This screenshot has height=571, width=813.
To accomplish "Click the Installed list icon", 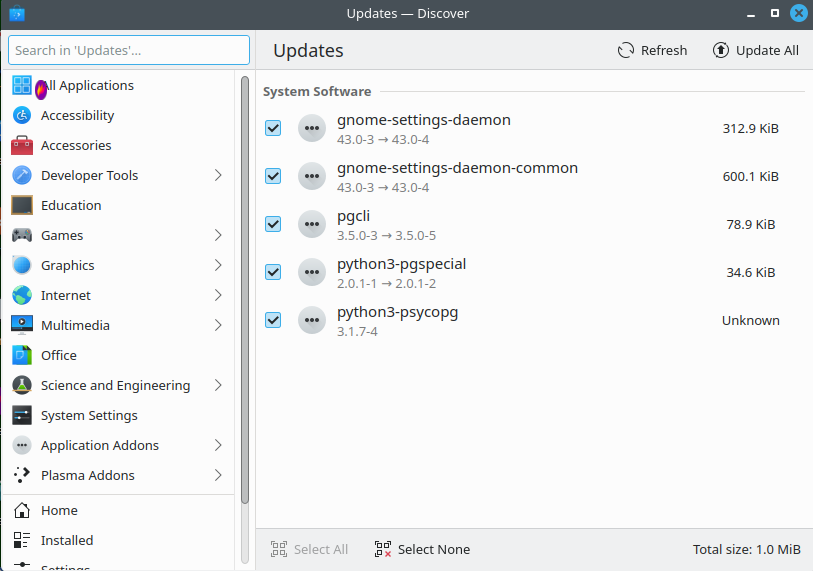I will click(22, 540).
